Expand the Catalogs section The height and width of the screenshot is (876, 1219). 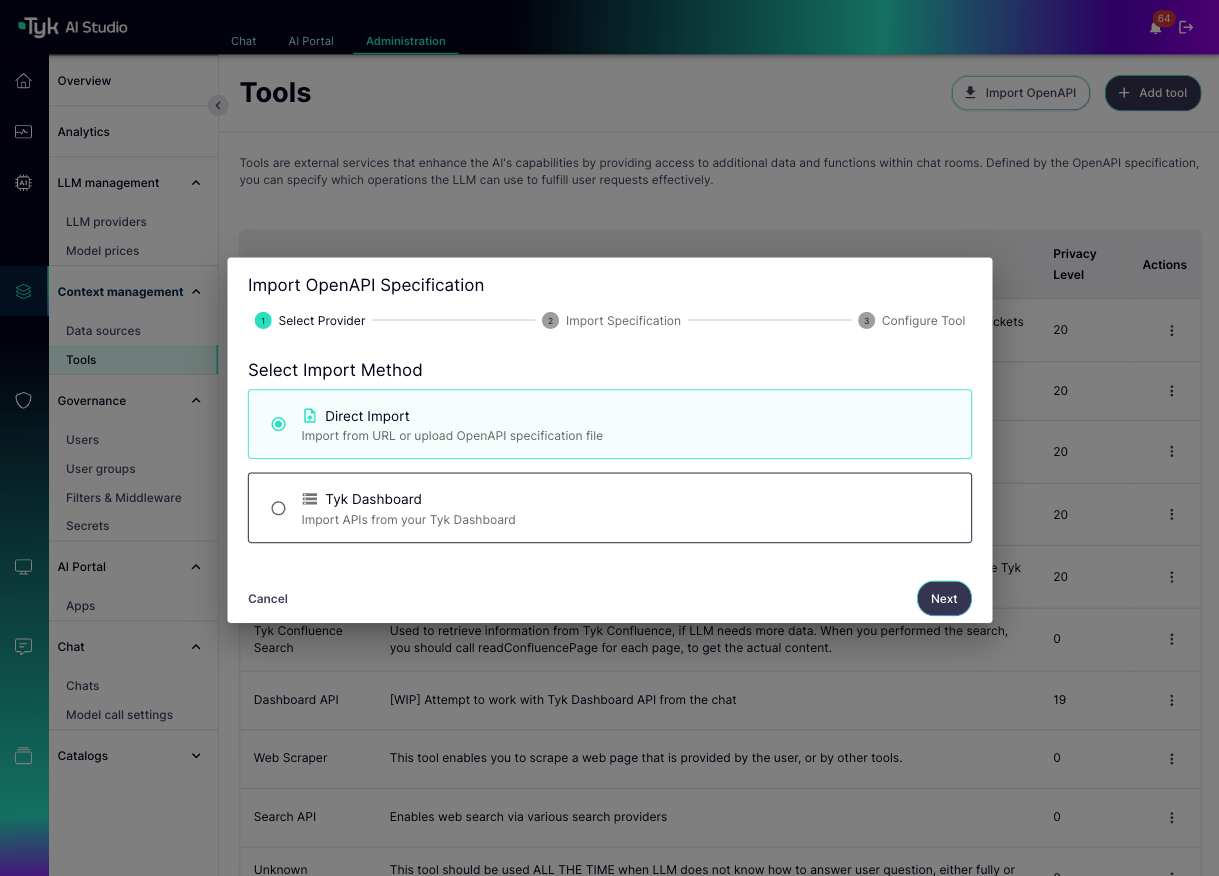196,755
